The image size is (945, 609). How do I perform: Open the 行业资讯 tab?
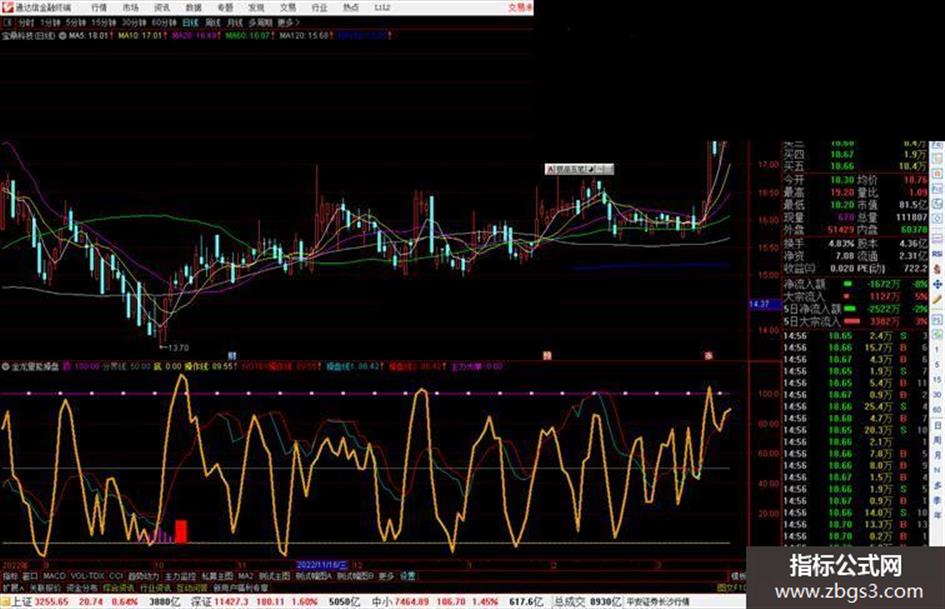[155, 587]
